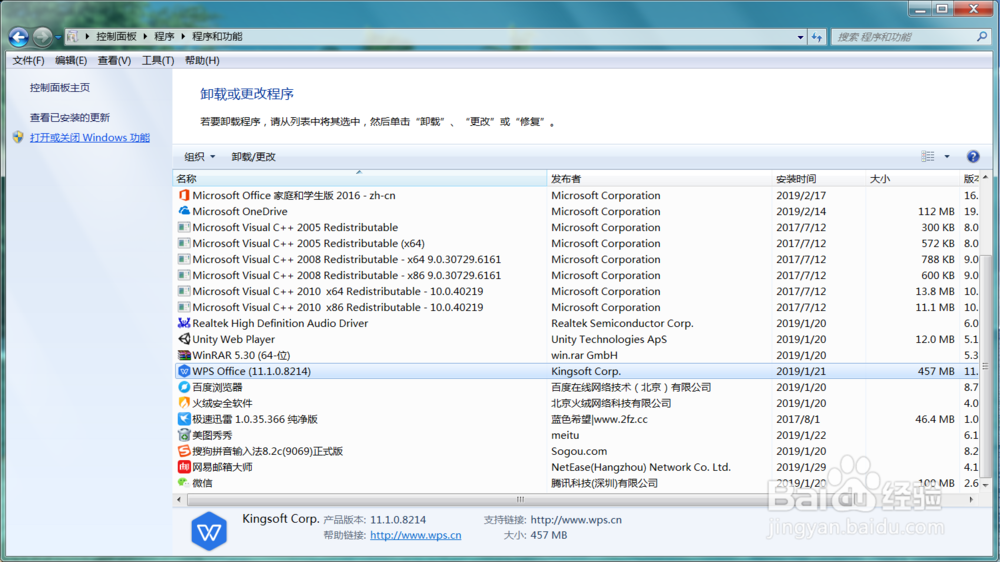Sort by 发布者 column header

pos(659,179)
